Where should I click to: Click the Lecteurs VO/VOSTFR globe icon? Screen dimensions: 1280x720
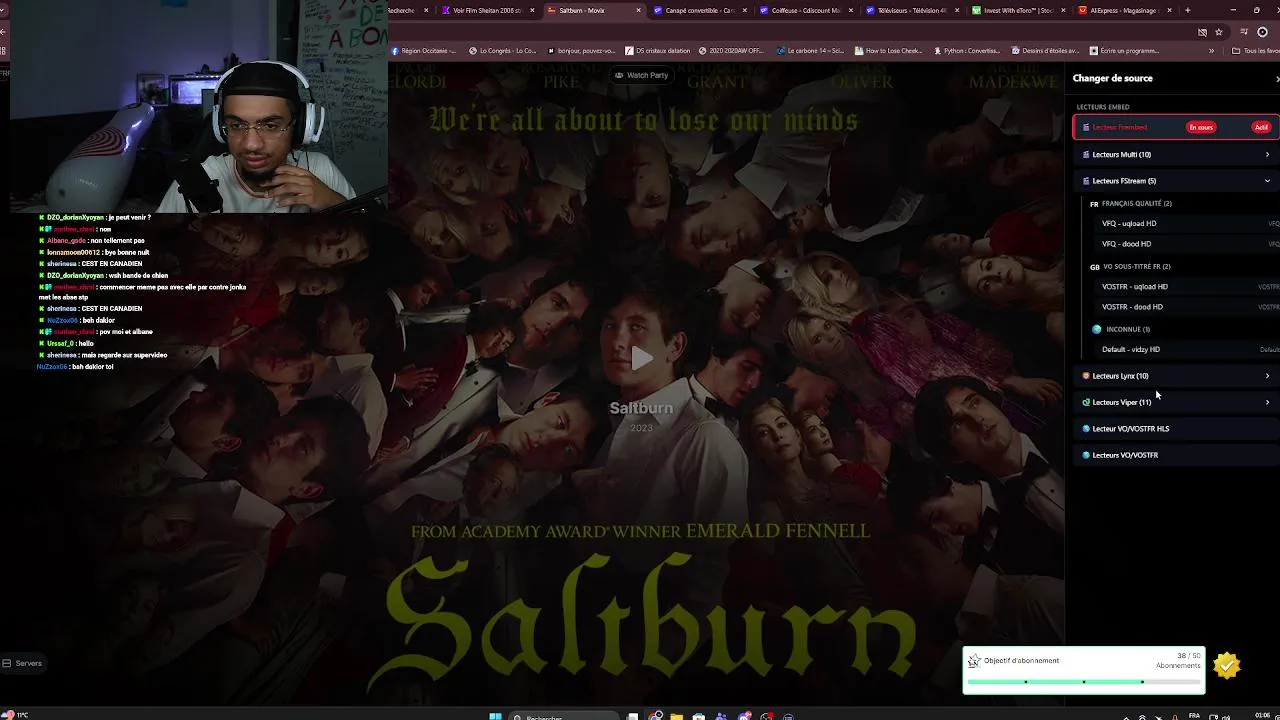tap(1086, 455)
